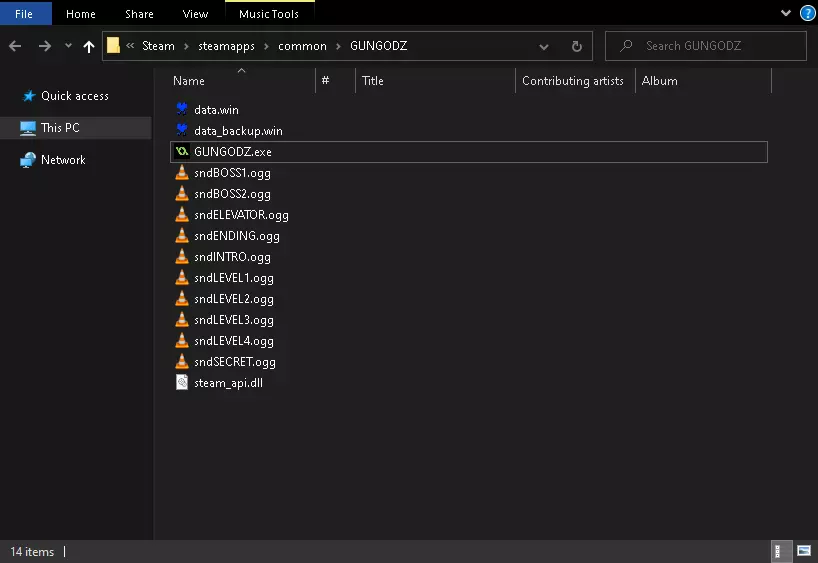Go up one folder level
Screen dimensions: 818x563
coord(89,46)
